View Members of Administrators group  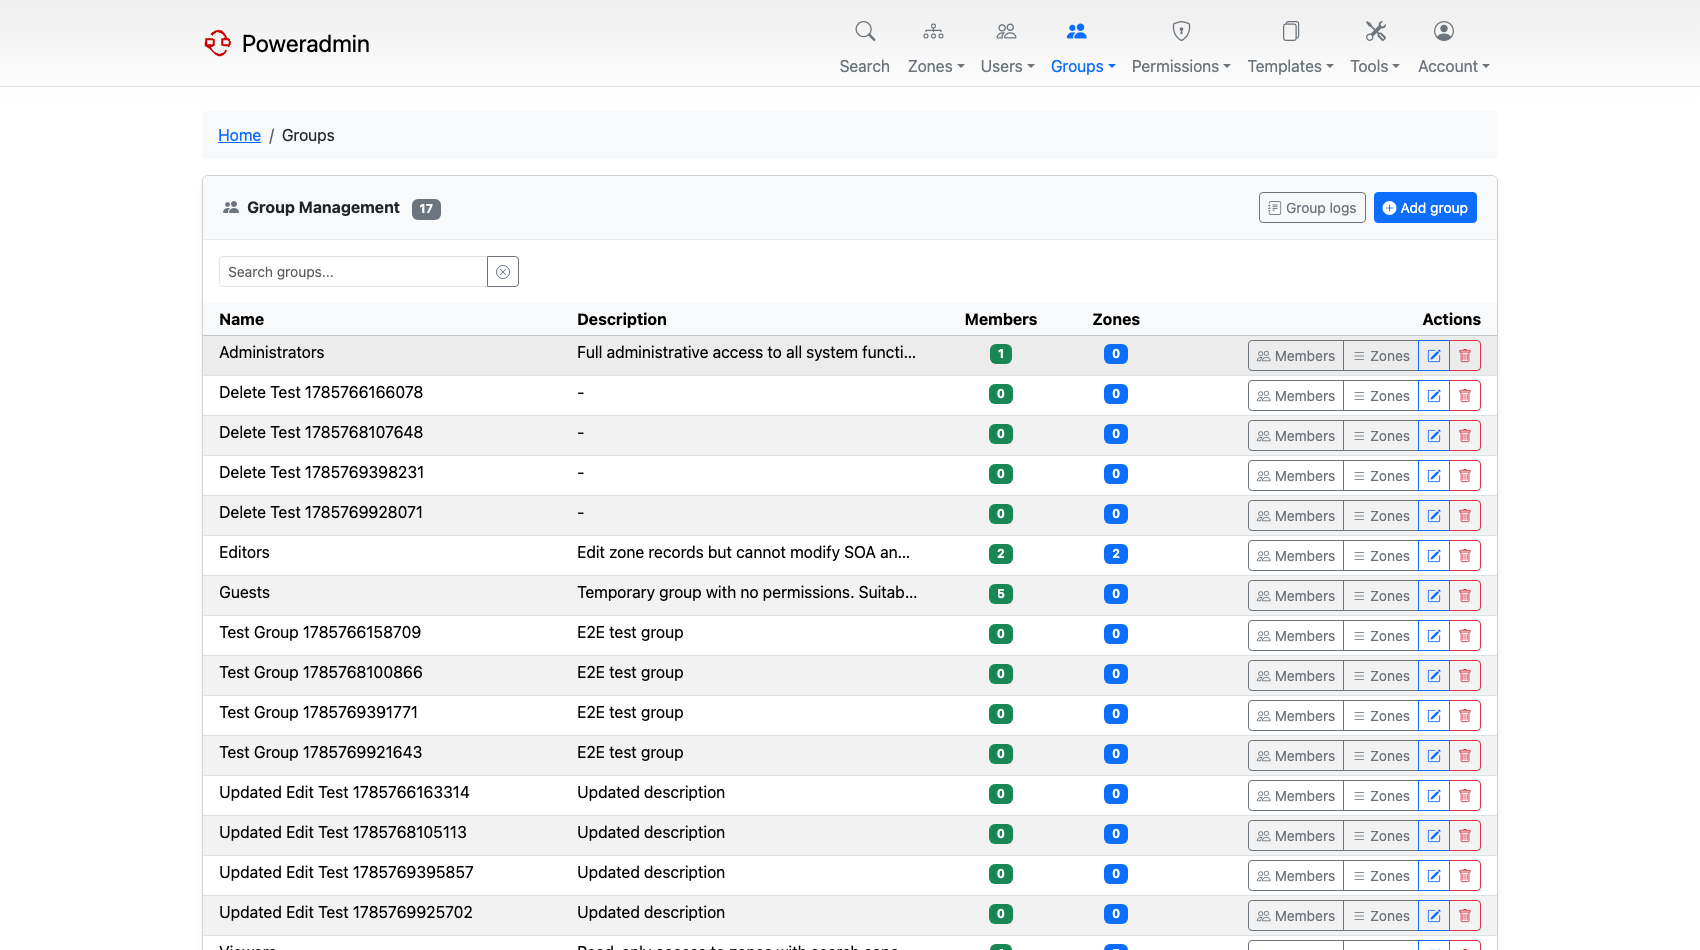(x=1296, y=356)
